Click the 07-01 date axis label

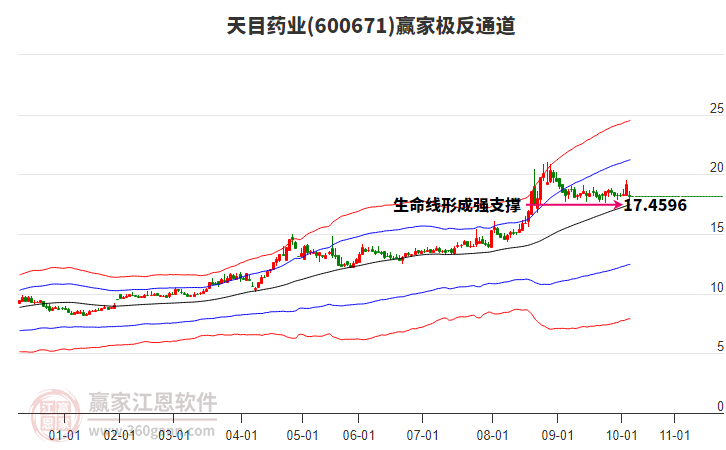422,435
